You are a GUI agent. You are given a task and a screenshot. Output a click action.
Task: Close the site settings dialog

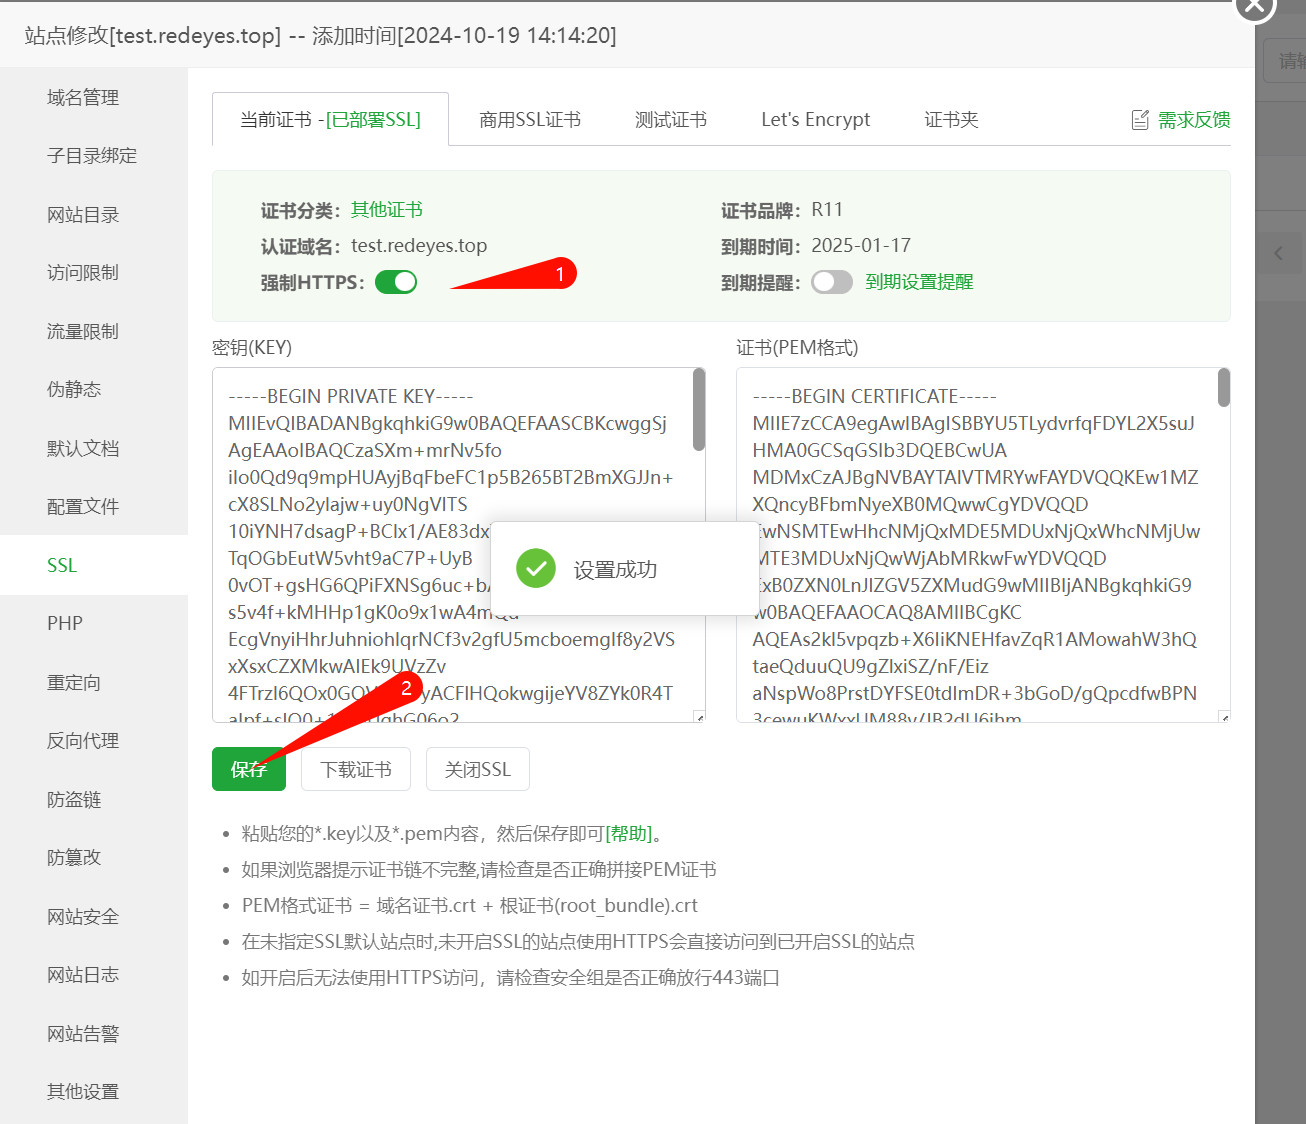pos(1254,6)
